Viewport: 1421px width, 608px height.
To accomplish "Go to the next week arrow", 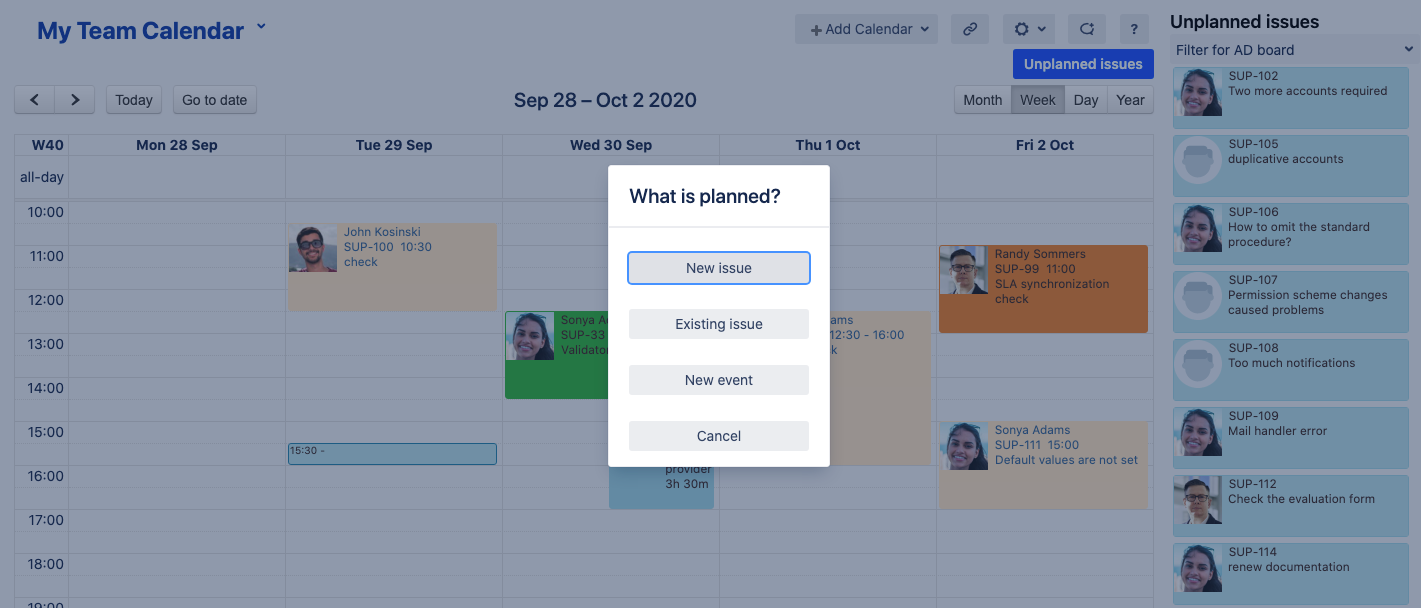I will 75,100.
